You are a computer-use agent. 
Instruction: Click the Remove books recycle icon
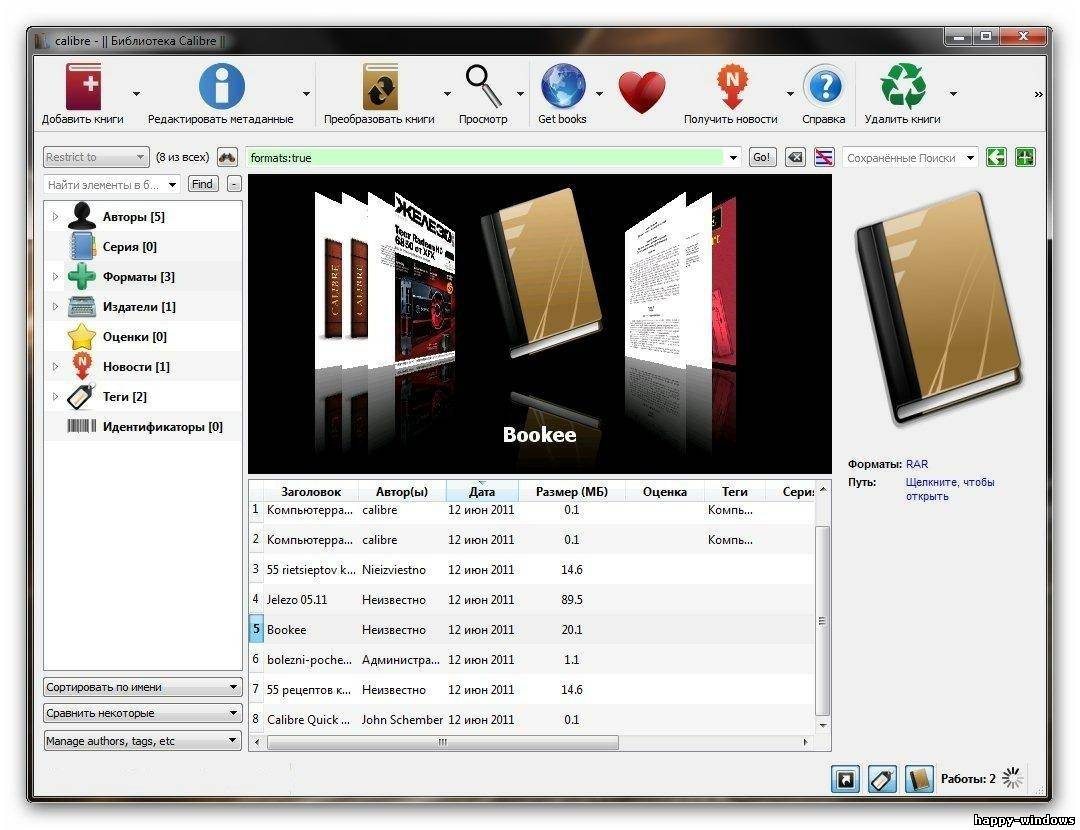point(903,86)
